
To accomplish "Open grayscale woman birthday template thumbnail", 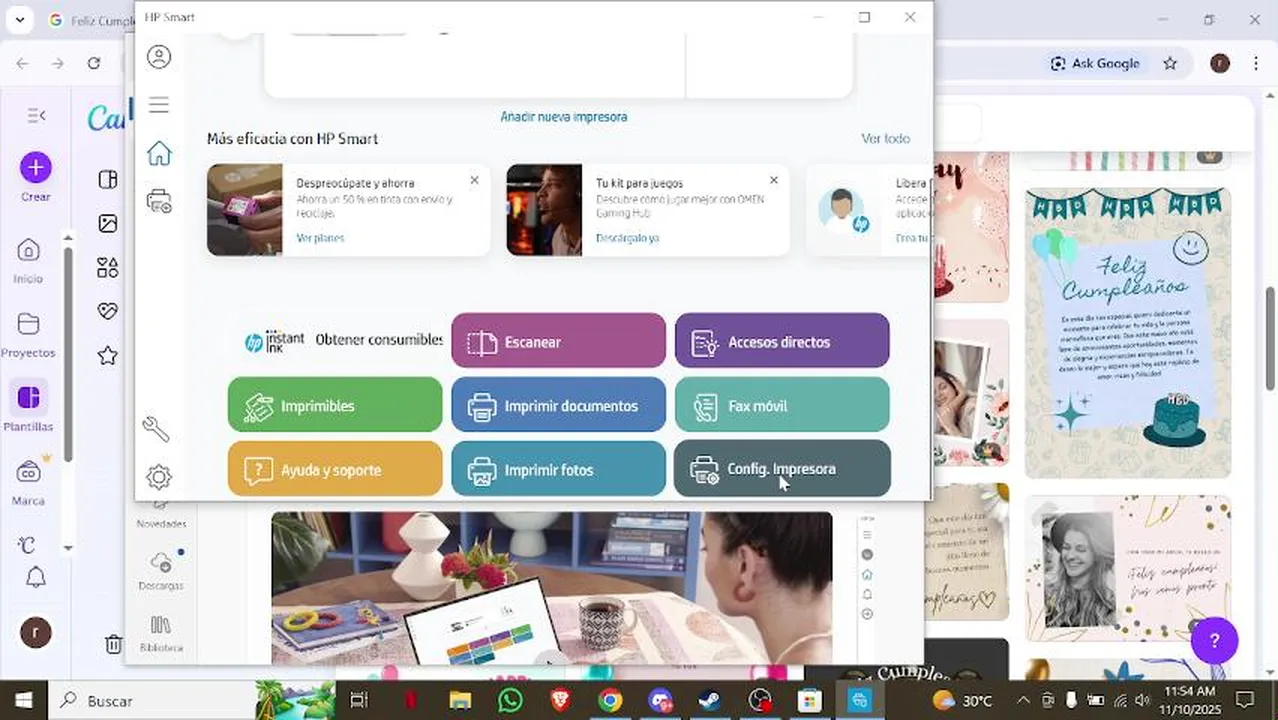I will pyautogui.click(x=1128, y=568).
